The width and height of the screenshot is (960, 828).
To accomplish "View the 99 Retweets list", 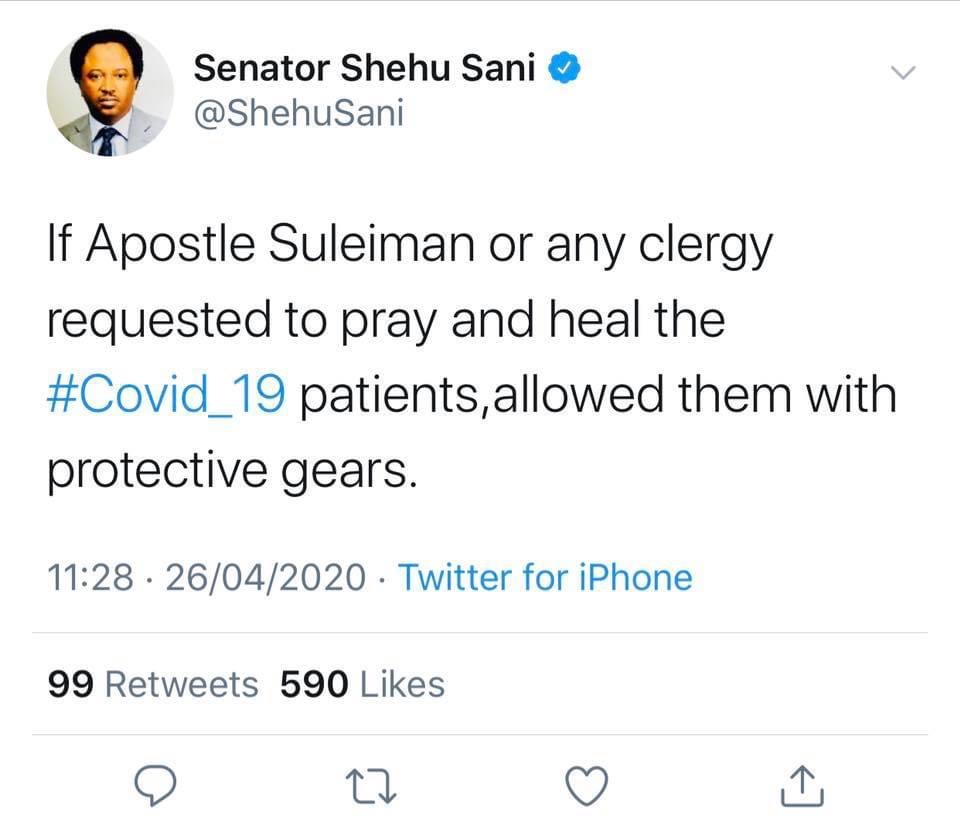I will (152, 684).
